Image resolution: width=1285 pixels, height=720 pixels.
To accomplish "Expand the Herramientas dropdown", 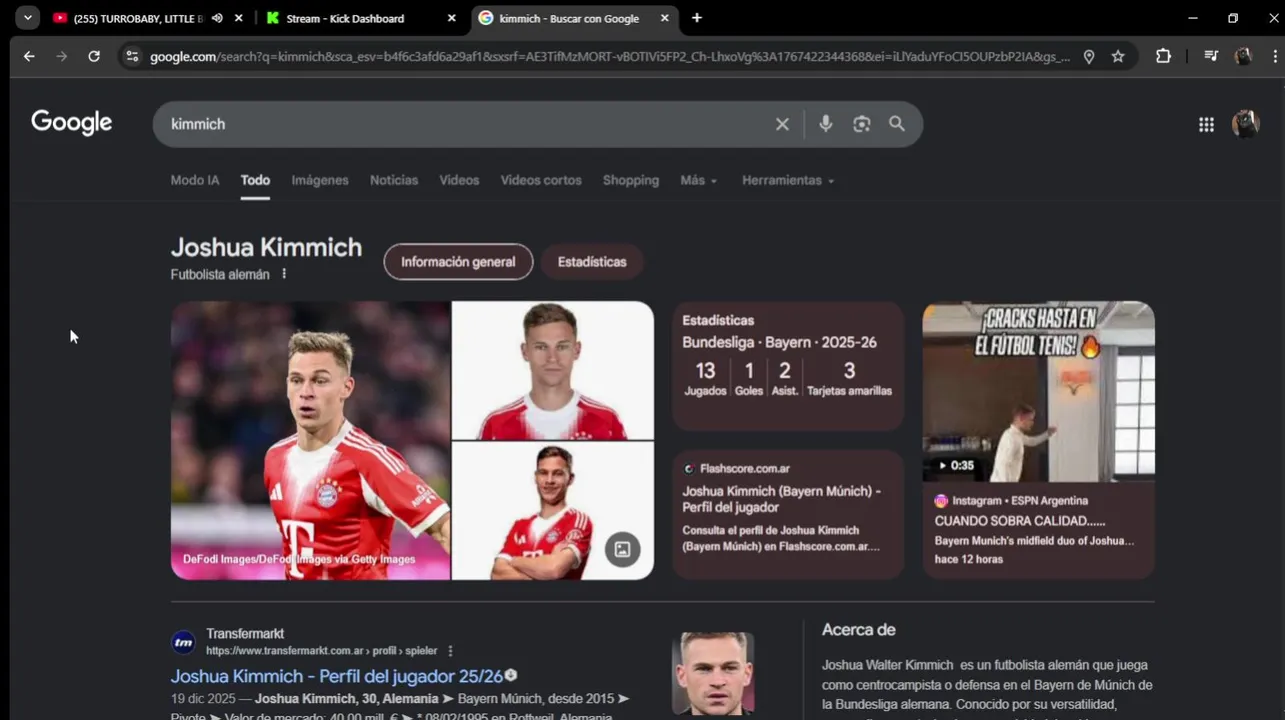I will (x=788, y=180).
